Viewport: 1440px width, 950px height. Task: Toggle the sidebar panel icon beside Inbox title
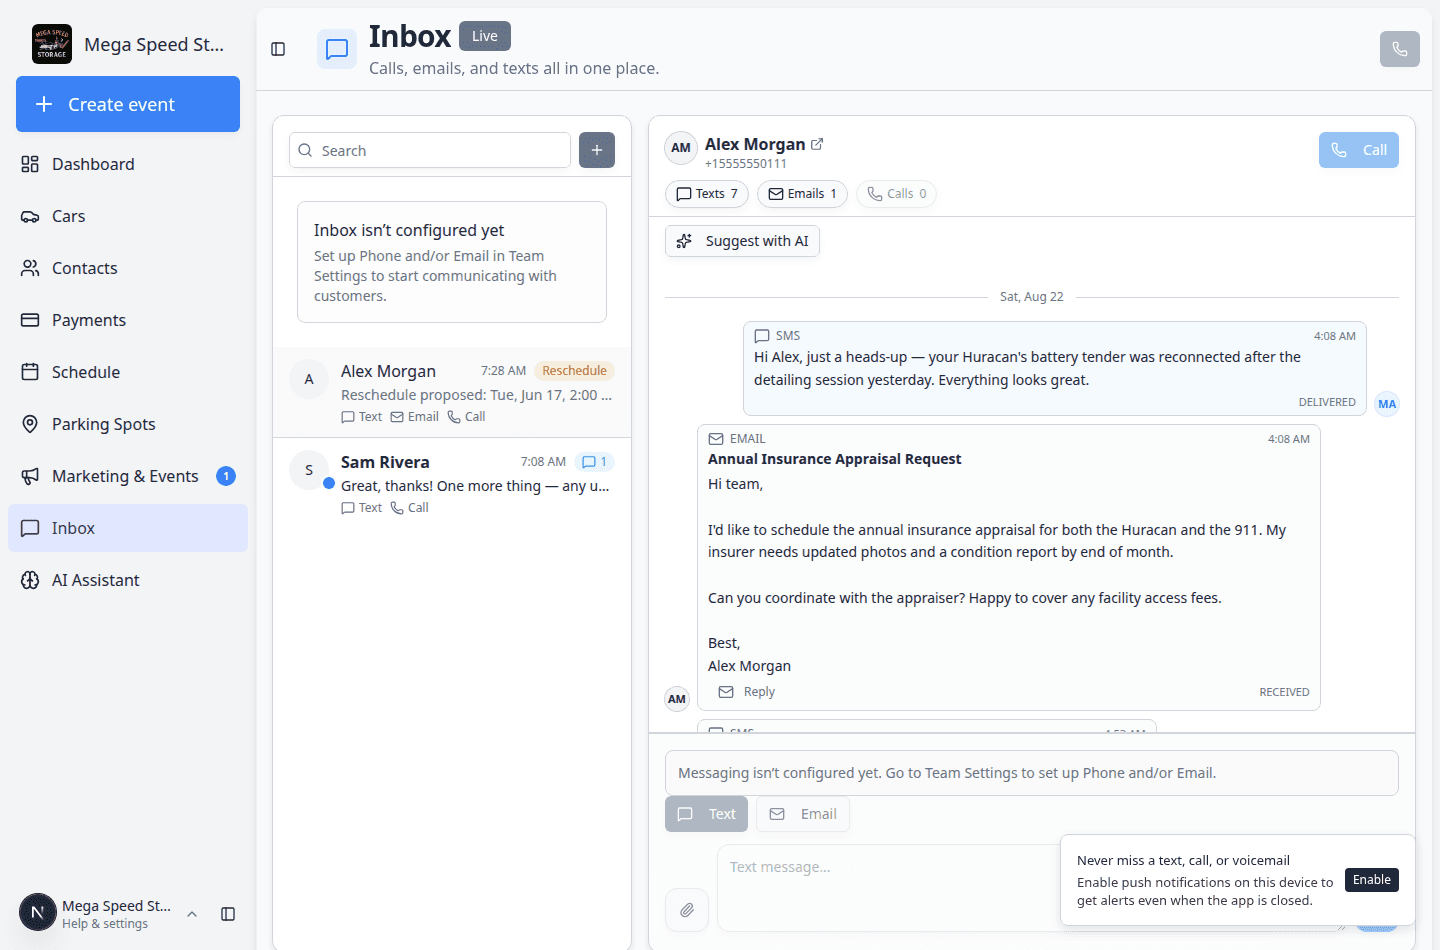coord(278,49)
